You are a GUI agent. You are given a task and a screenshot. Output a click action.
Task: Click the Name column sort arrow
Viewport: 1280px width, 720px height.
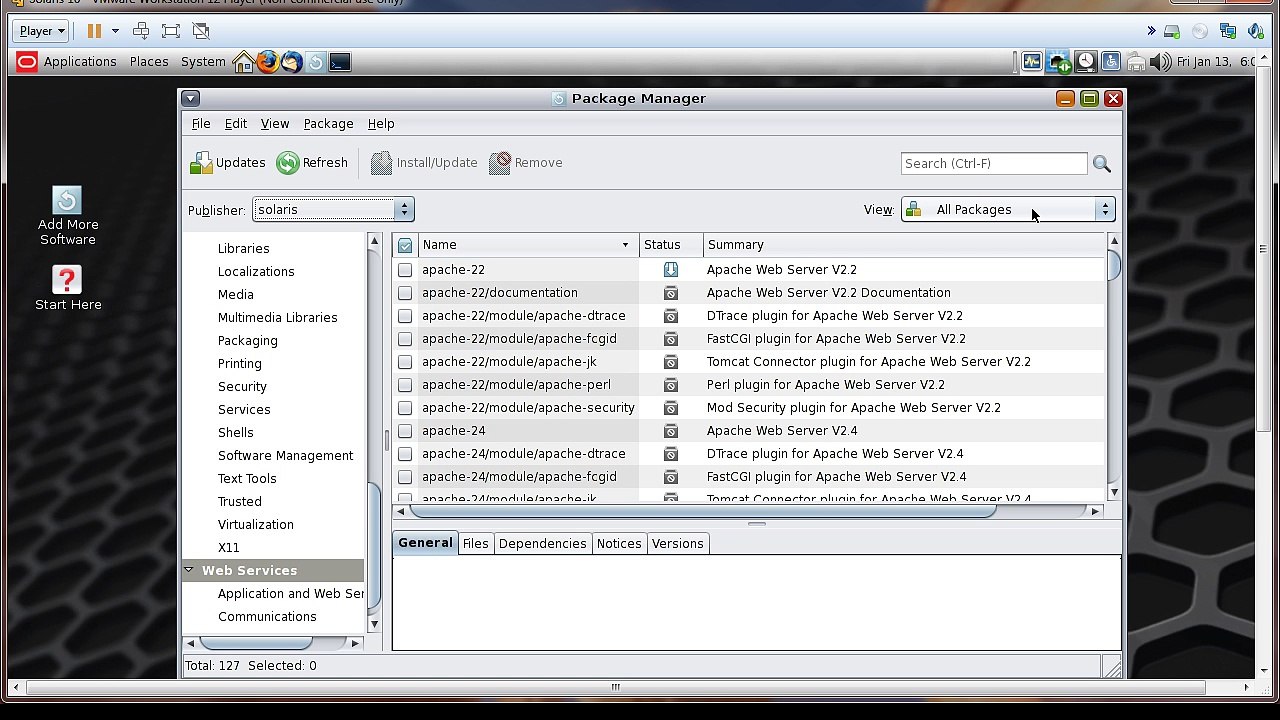(625, 245)
